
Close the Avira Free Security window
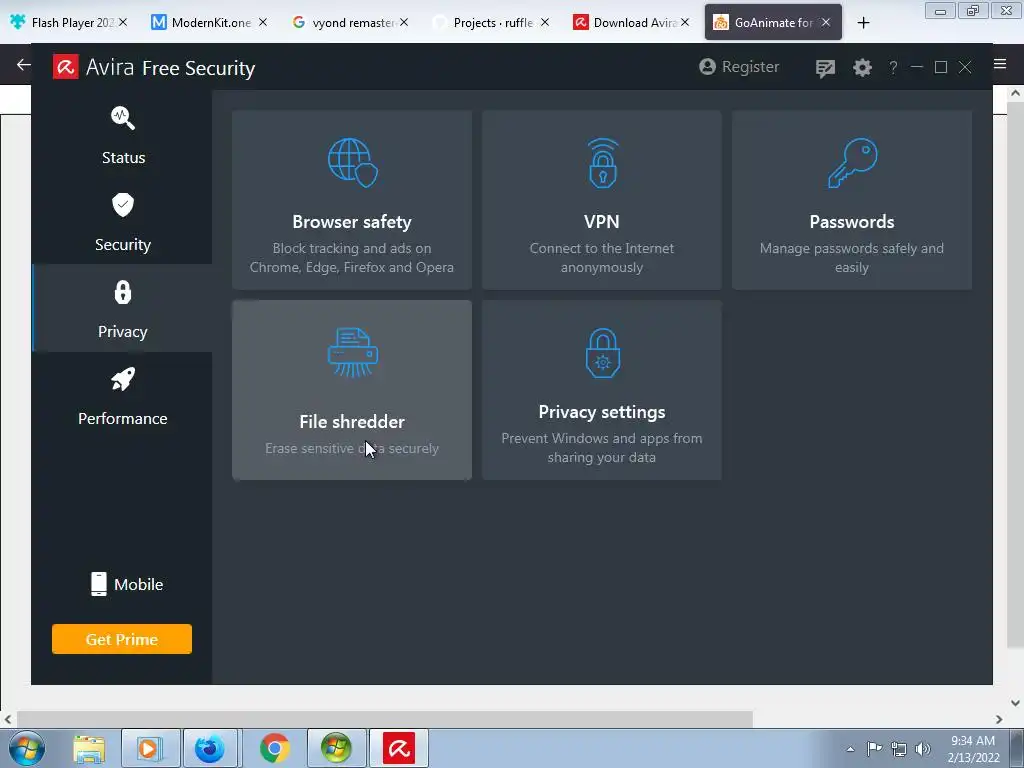pyautogui.click(x=965, y=67)
